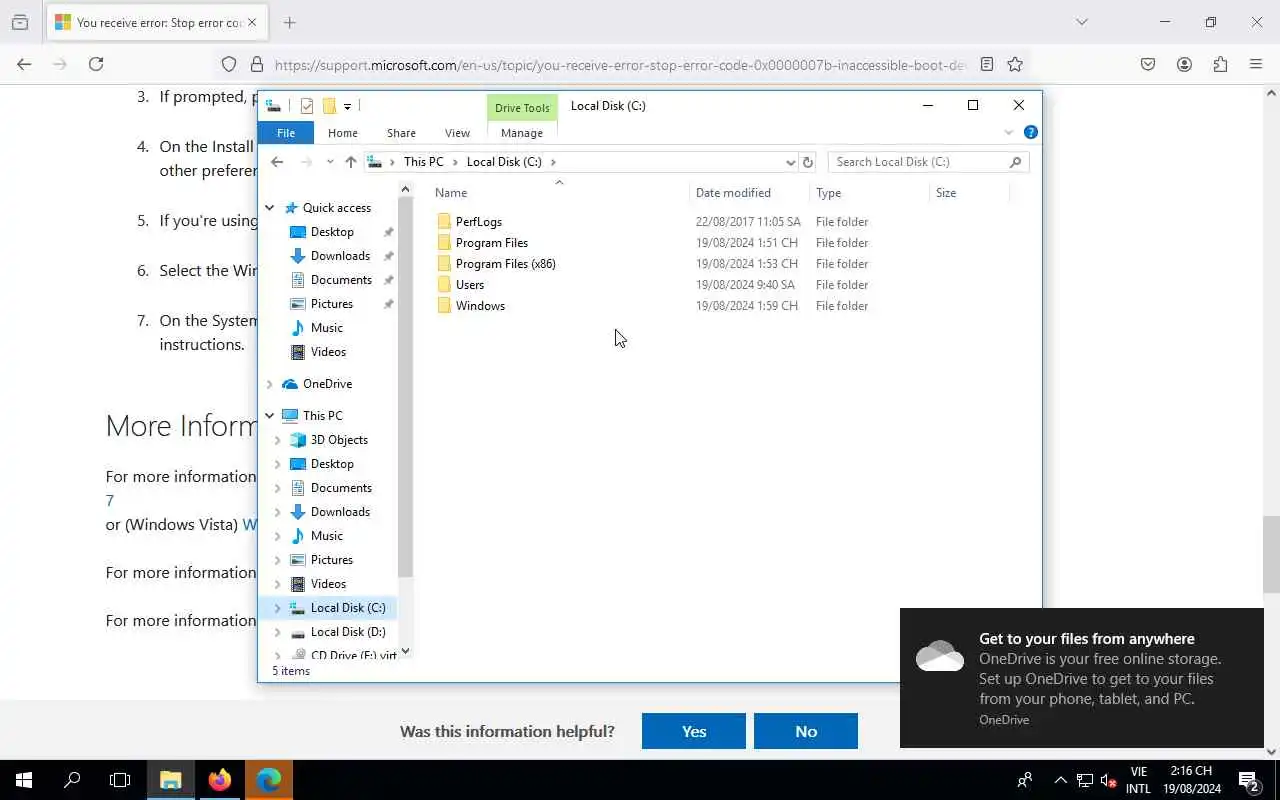Select the Program Files folder icon
Screen dimensions: 1280x800
[444, 243]
